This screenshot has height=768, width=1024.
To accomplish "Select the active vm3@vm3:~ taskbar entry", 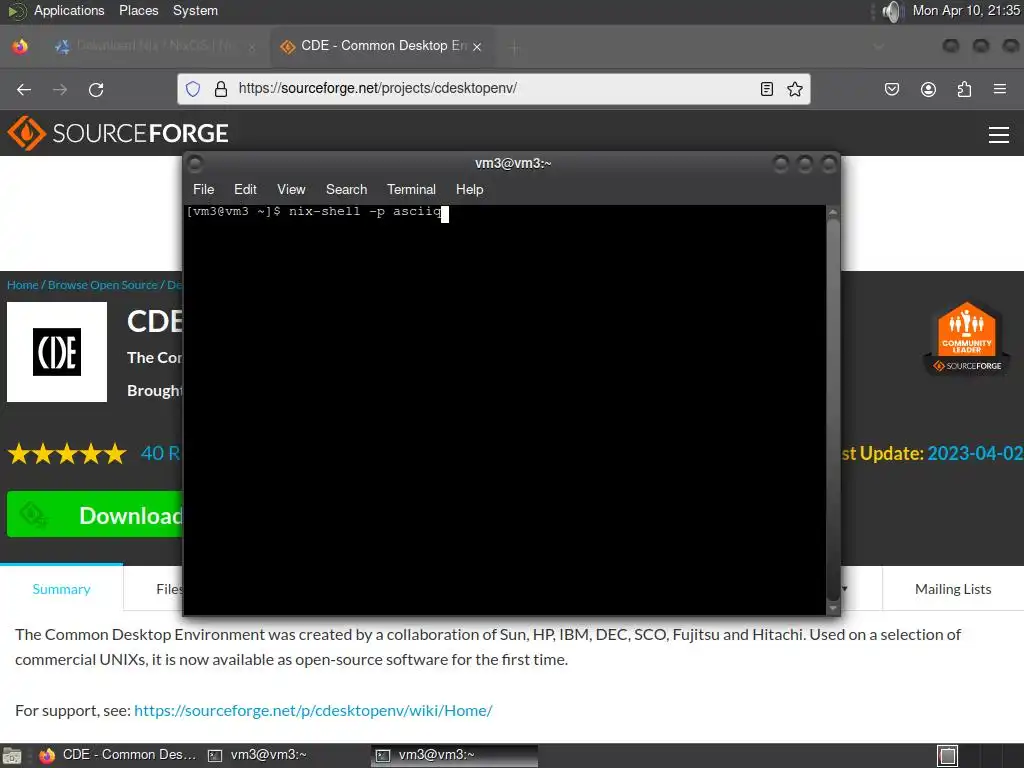I will [x=455, y=755].
